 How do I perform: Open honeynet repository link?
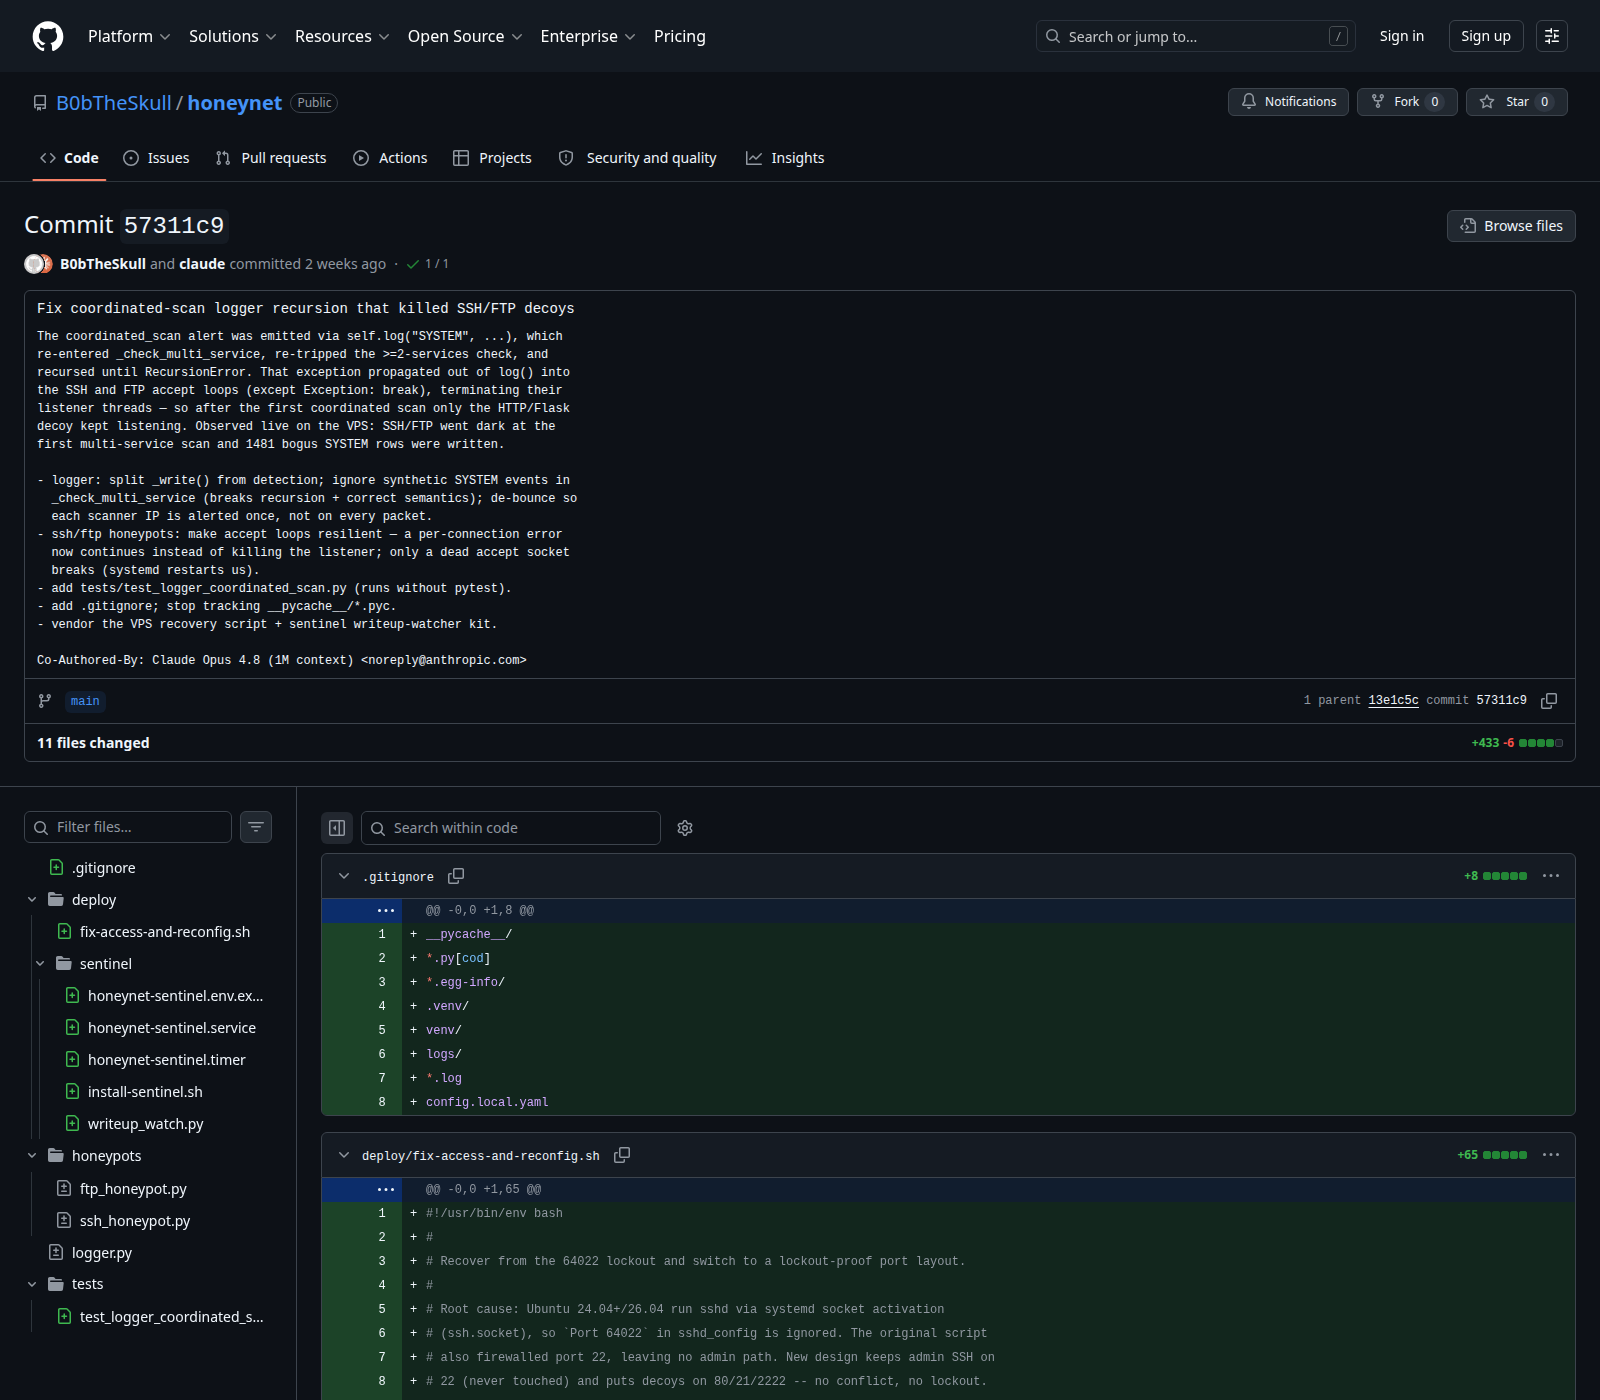235,103
